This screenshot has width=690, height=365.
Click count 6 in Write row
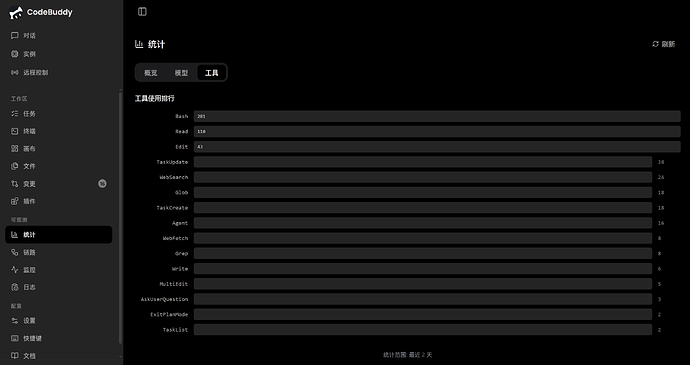660,269
